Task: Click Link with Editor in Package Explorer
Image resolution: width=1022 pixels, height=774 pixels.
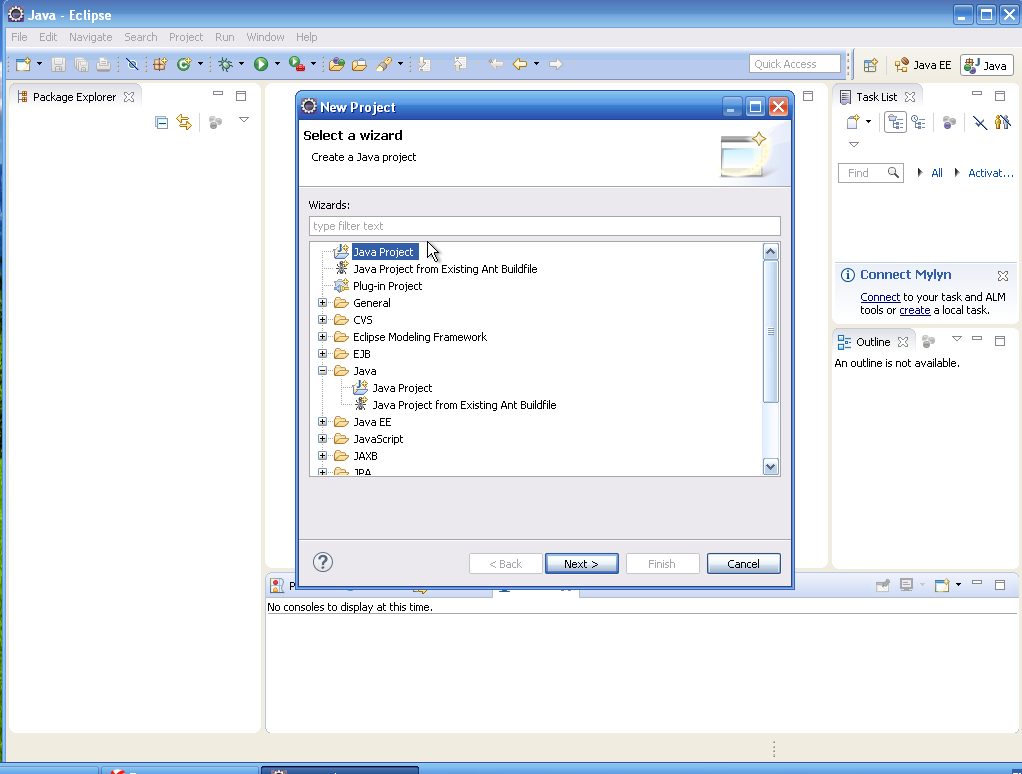Action: (184, 122)
